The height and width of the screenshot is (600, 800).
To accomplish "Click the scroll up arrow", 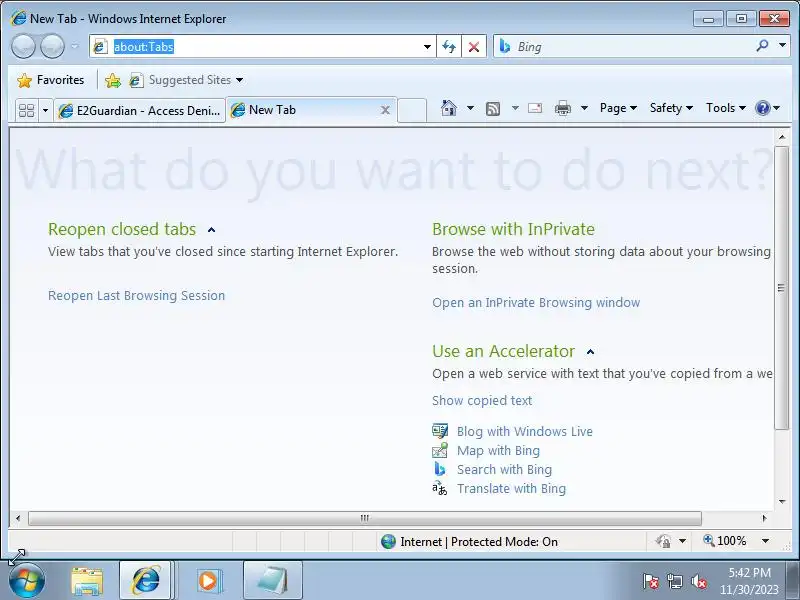I will click(x=782, y=137).
